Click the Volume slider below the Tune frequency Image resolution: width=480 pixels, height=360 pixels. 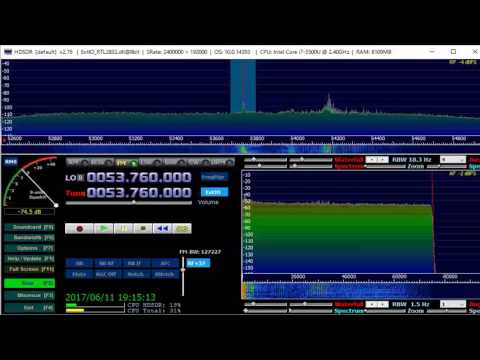pos(129,203)
